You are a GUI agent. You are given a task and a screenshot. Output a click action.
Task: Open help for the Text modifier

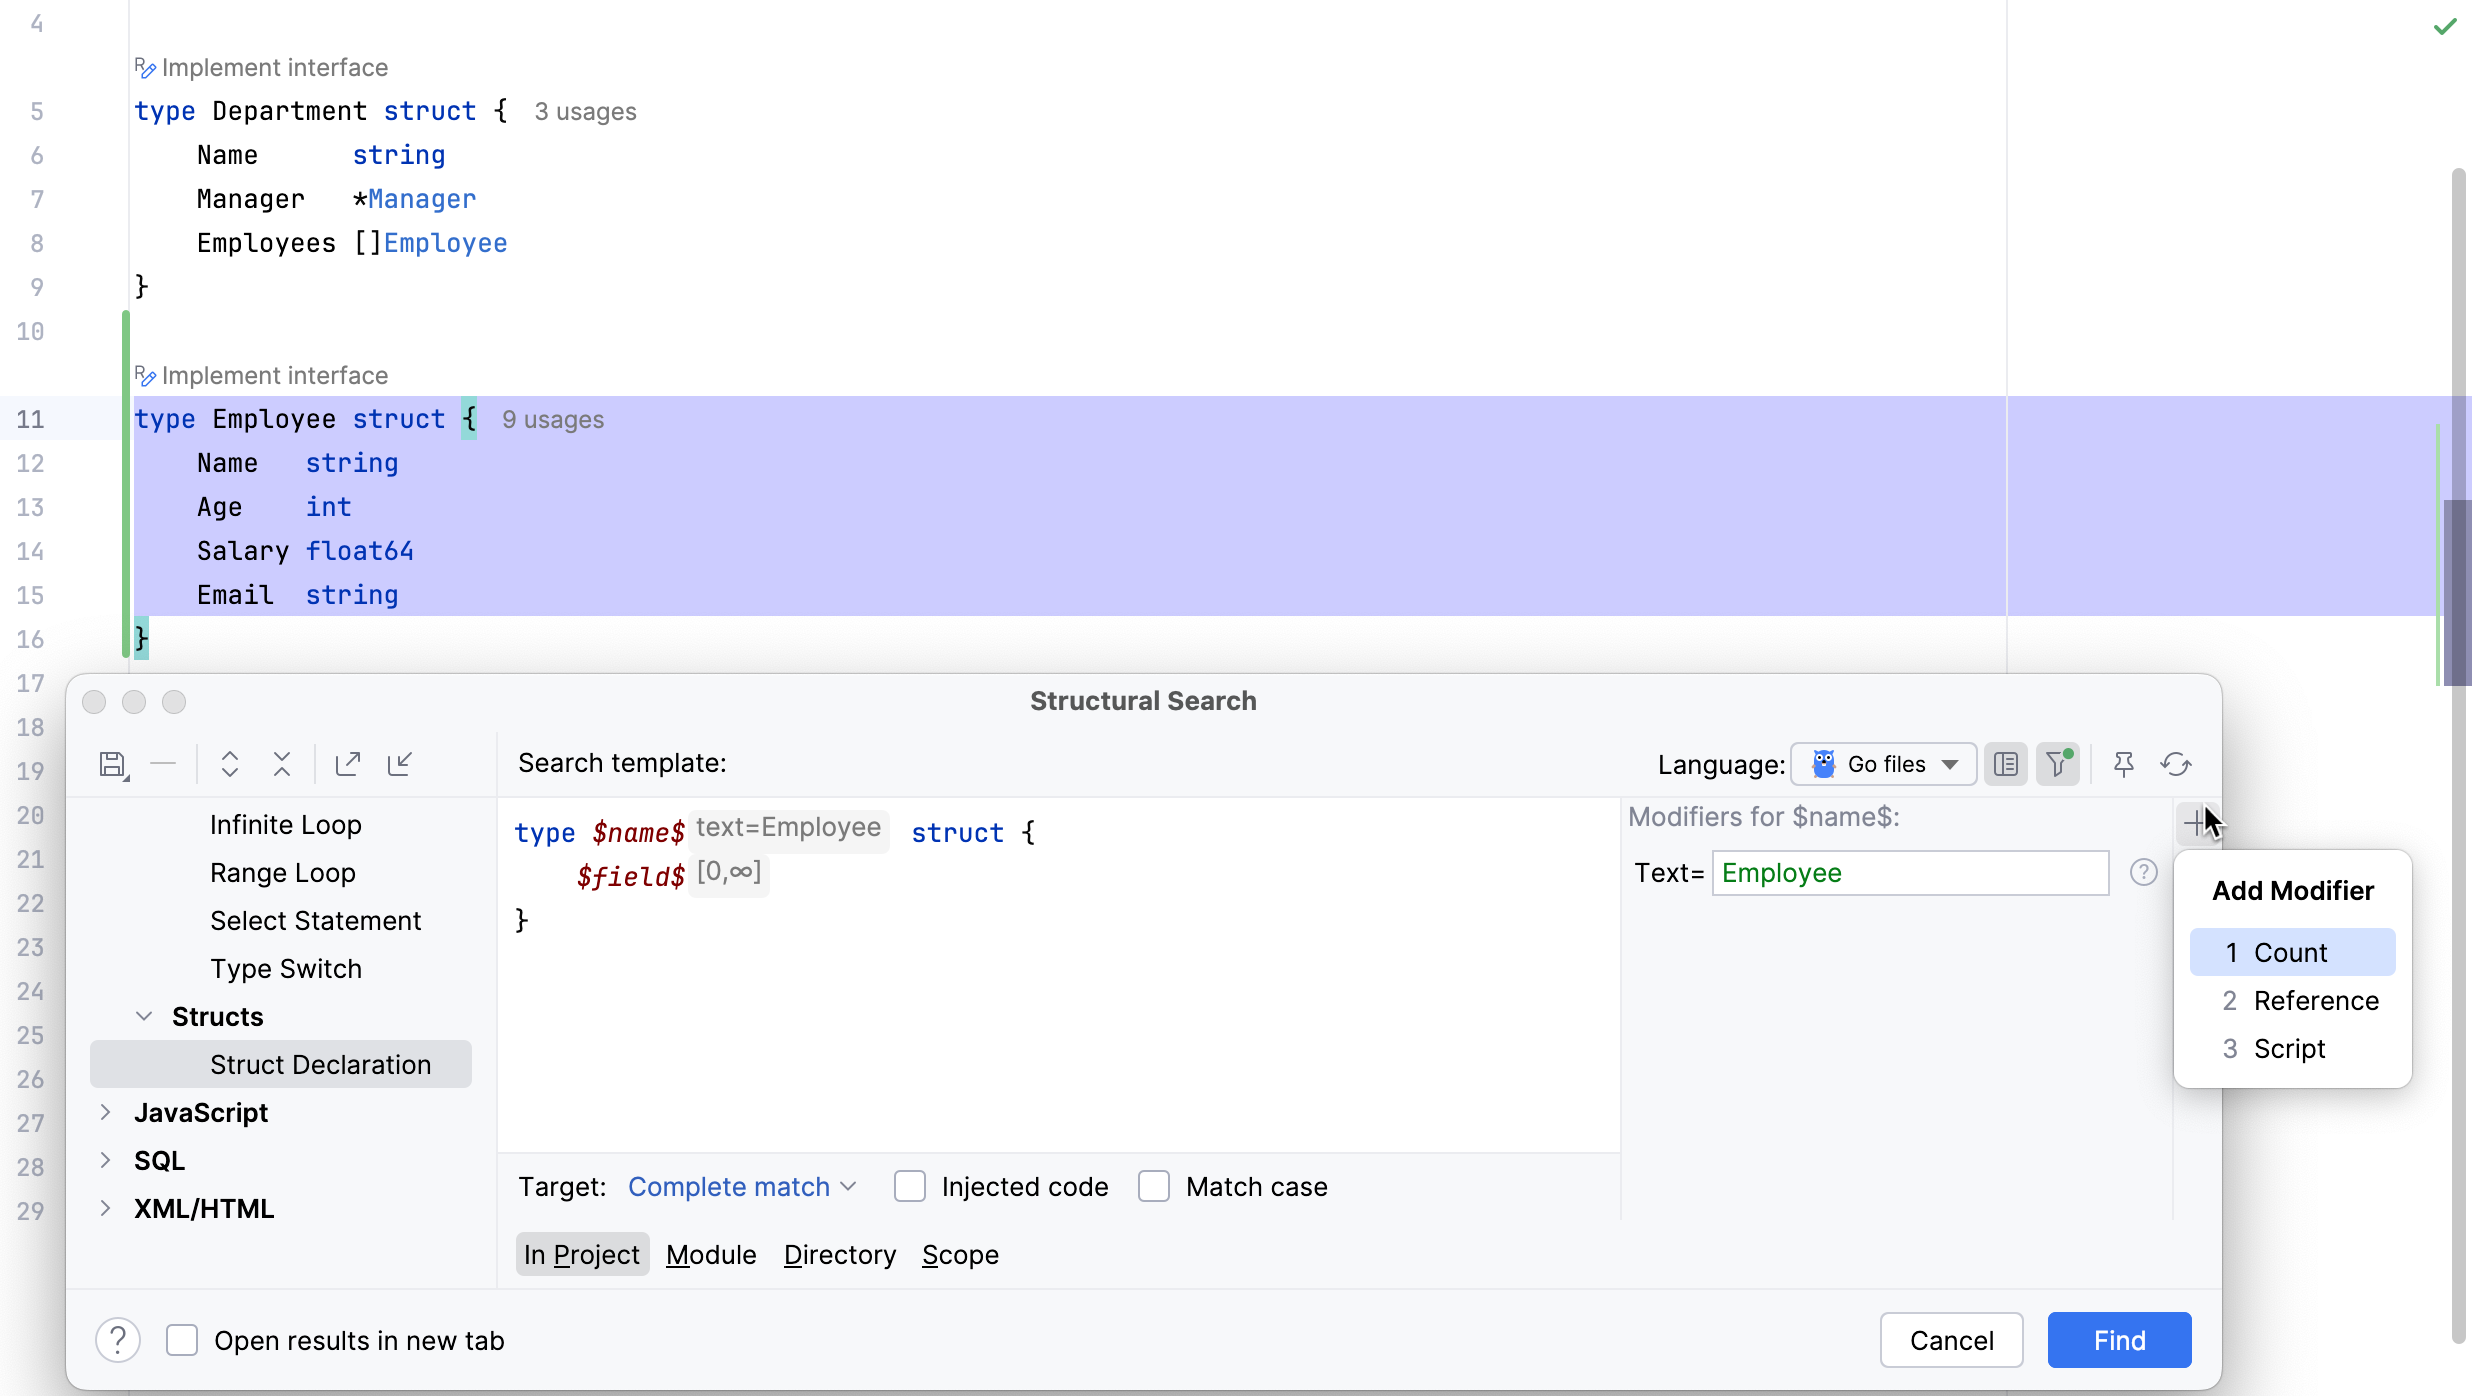tap(2143, 872)
